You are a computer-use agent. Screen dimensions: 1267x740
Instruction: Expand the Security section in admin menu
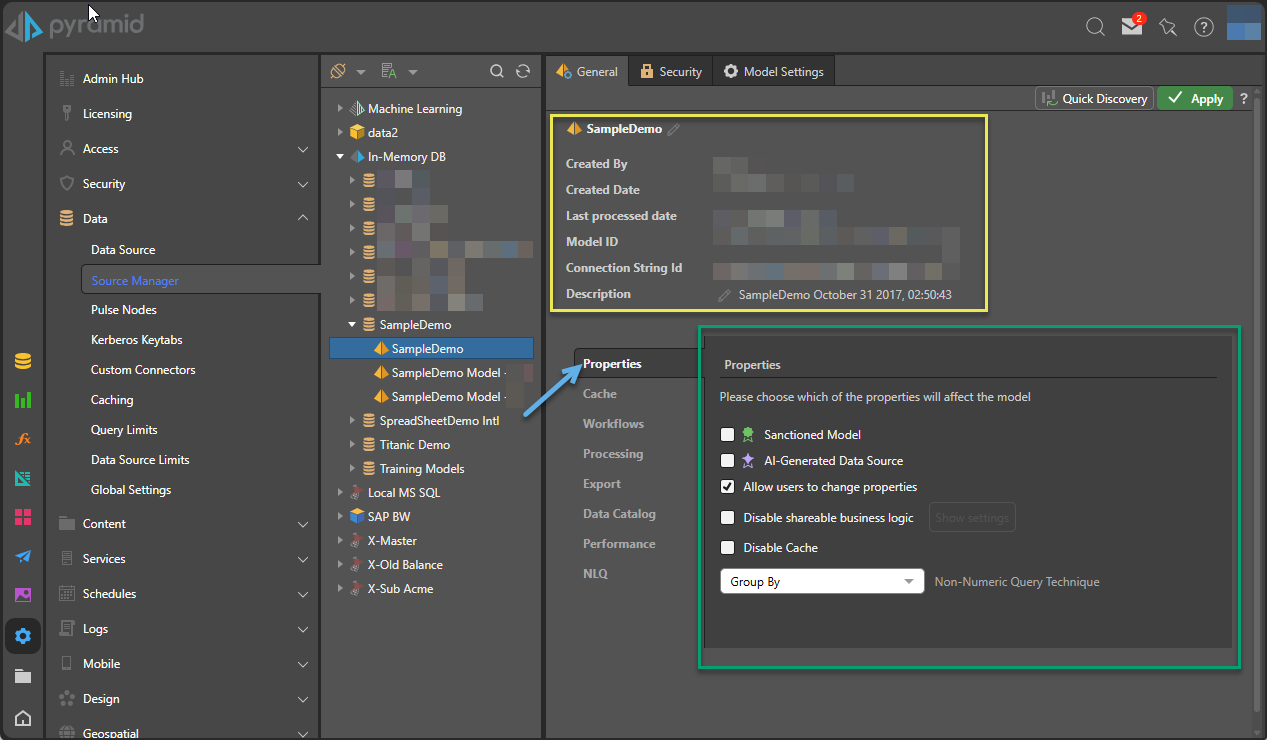(x=303, y=184)
